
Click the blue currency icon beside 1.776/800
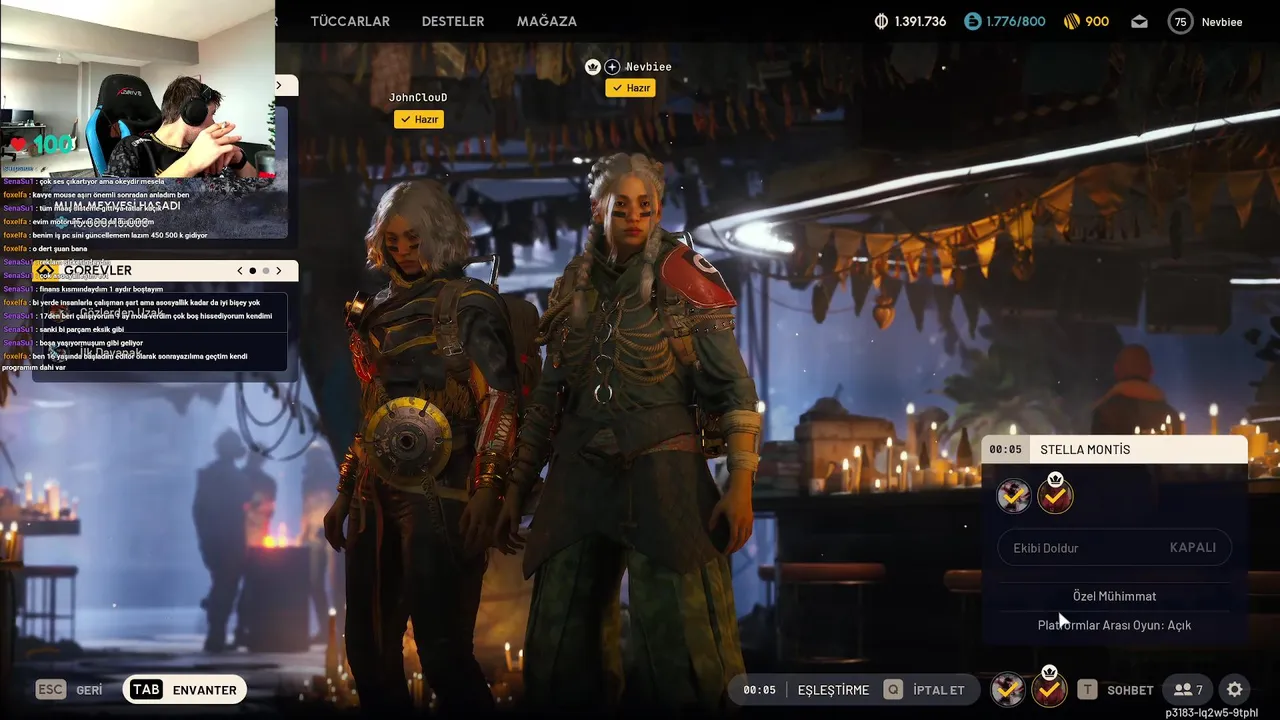point(973,21)
